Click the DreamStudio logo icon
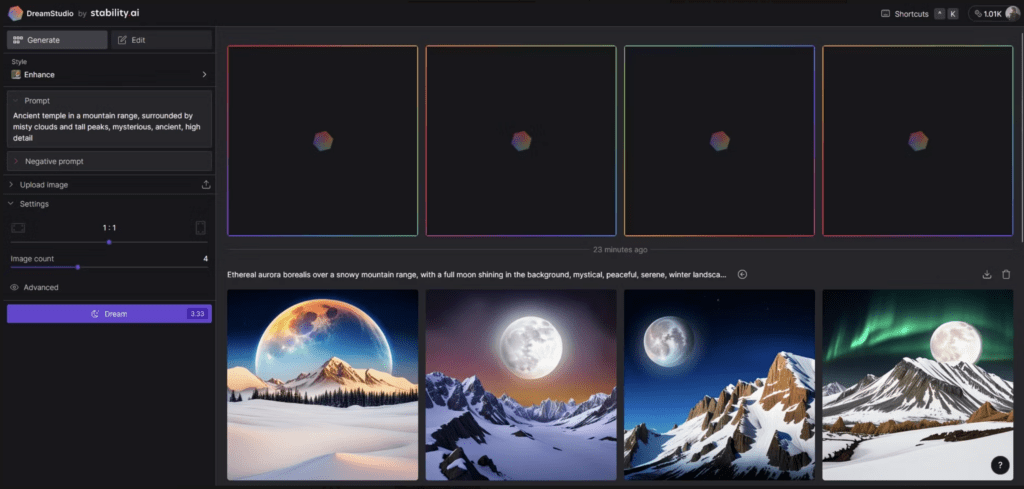Image resolution: width=1024 pixels, height=489 pixels. click(x=17, y=13)
